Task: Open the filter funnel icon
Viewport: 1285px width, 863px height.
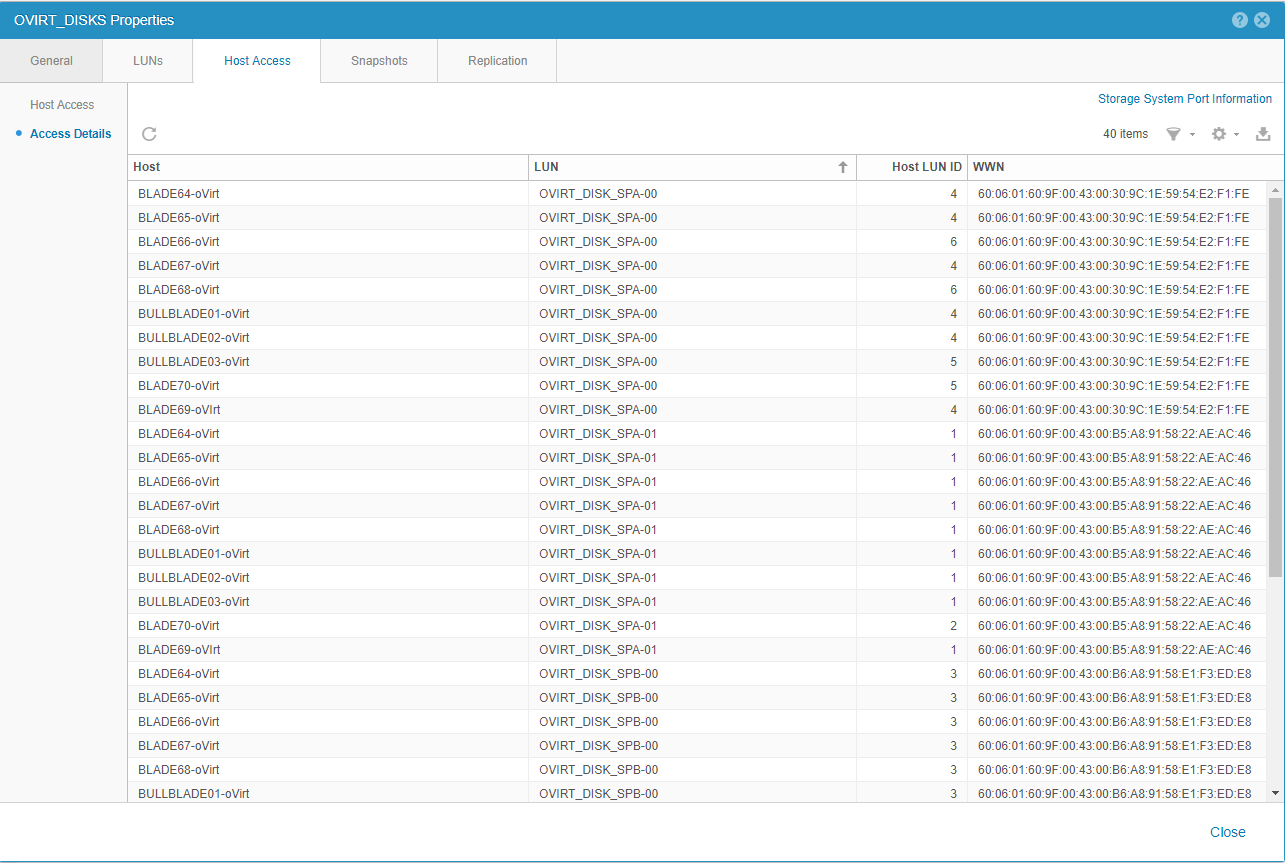Action: pyautogui.click(x=1173, y=134)
